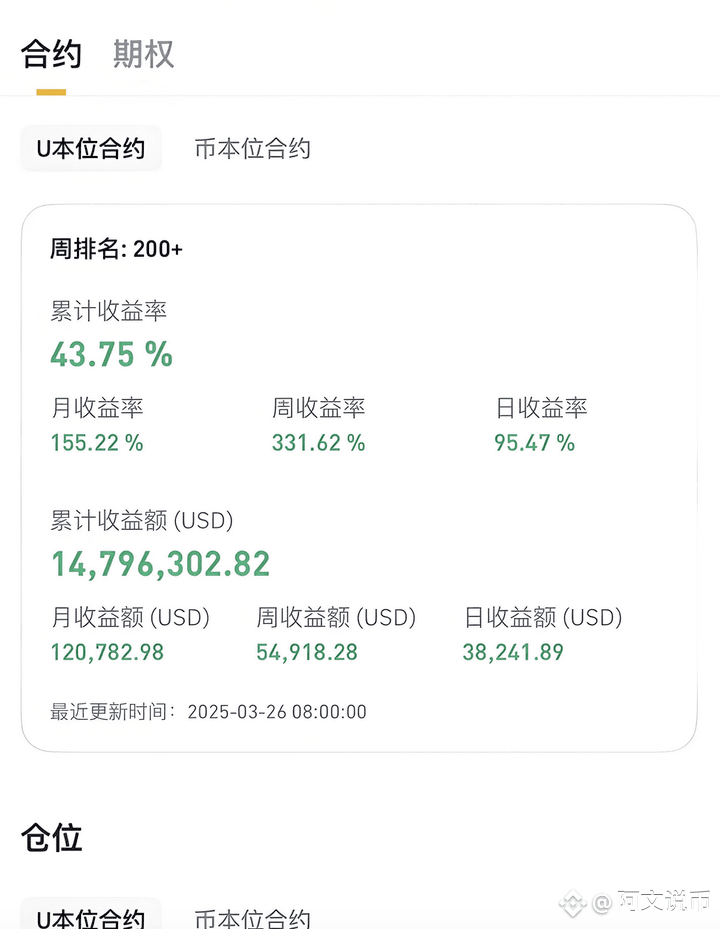Click the 14,796,302.82 cumulative profit amount
Screen dimensions: 720x929
point(161,564)
